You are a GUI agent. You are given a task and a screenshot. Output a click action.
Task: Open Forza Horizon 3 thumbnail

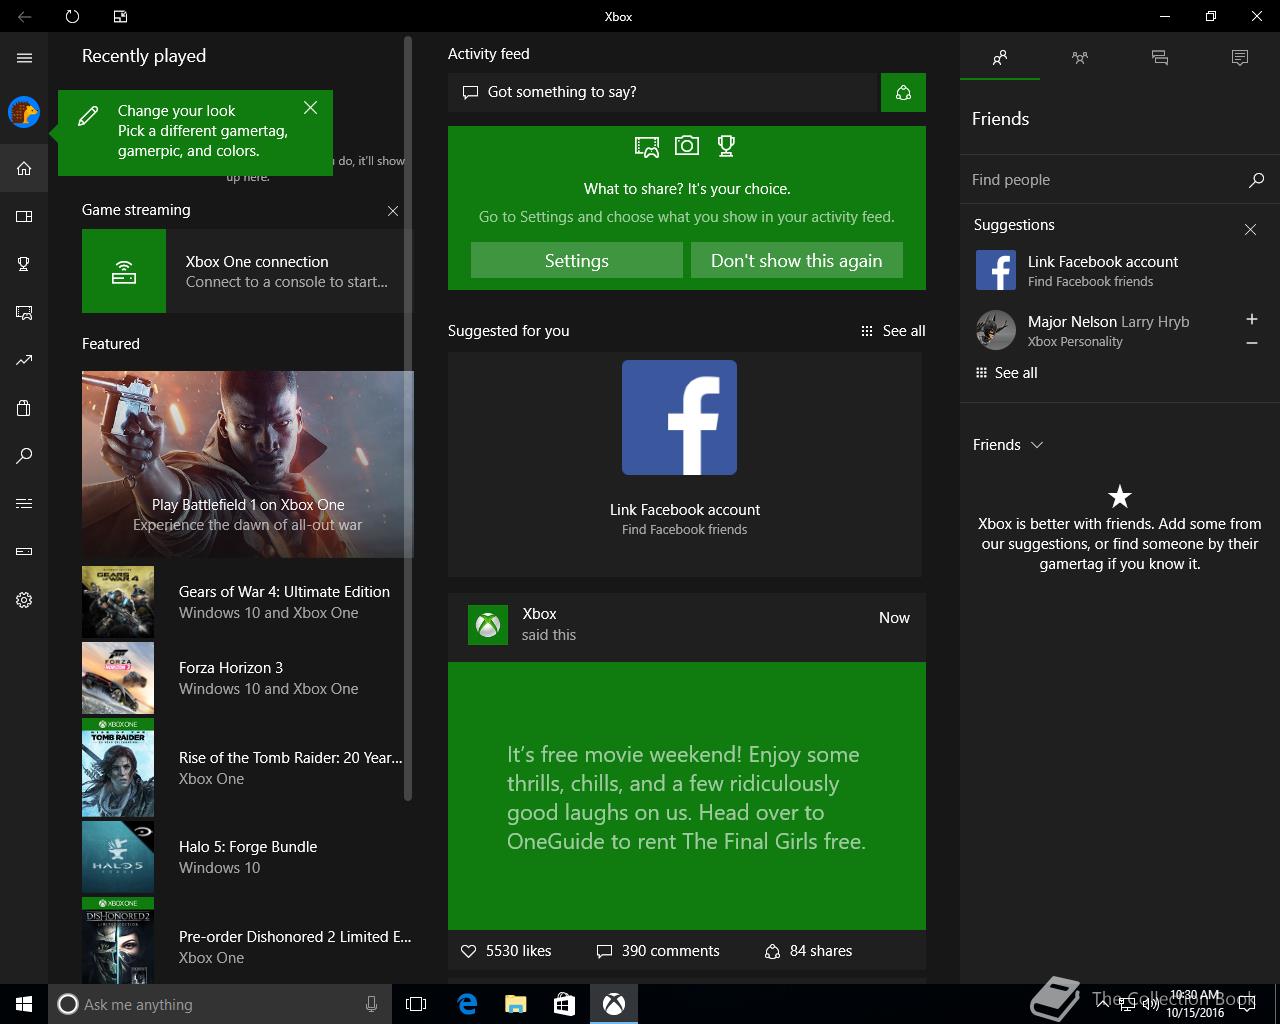pyautogui.click(x=118, y=678)
